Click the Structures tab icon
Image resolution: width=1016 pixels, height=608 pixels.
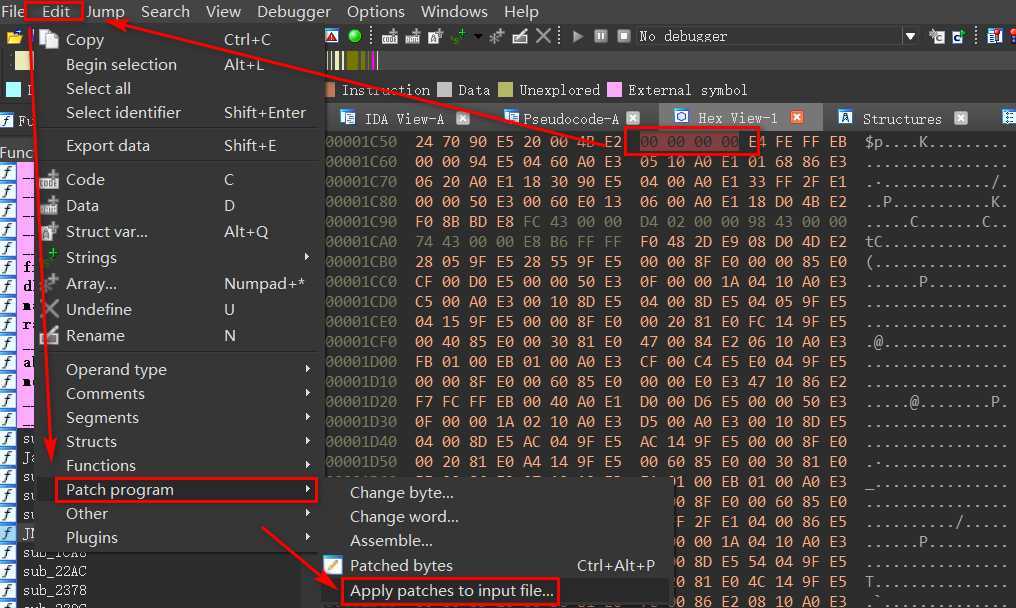[844, 117]
